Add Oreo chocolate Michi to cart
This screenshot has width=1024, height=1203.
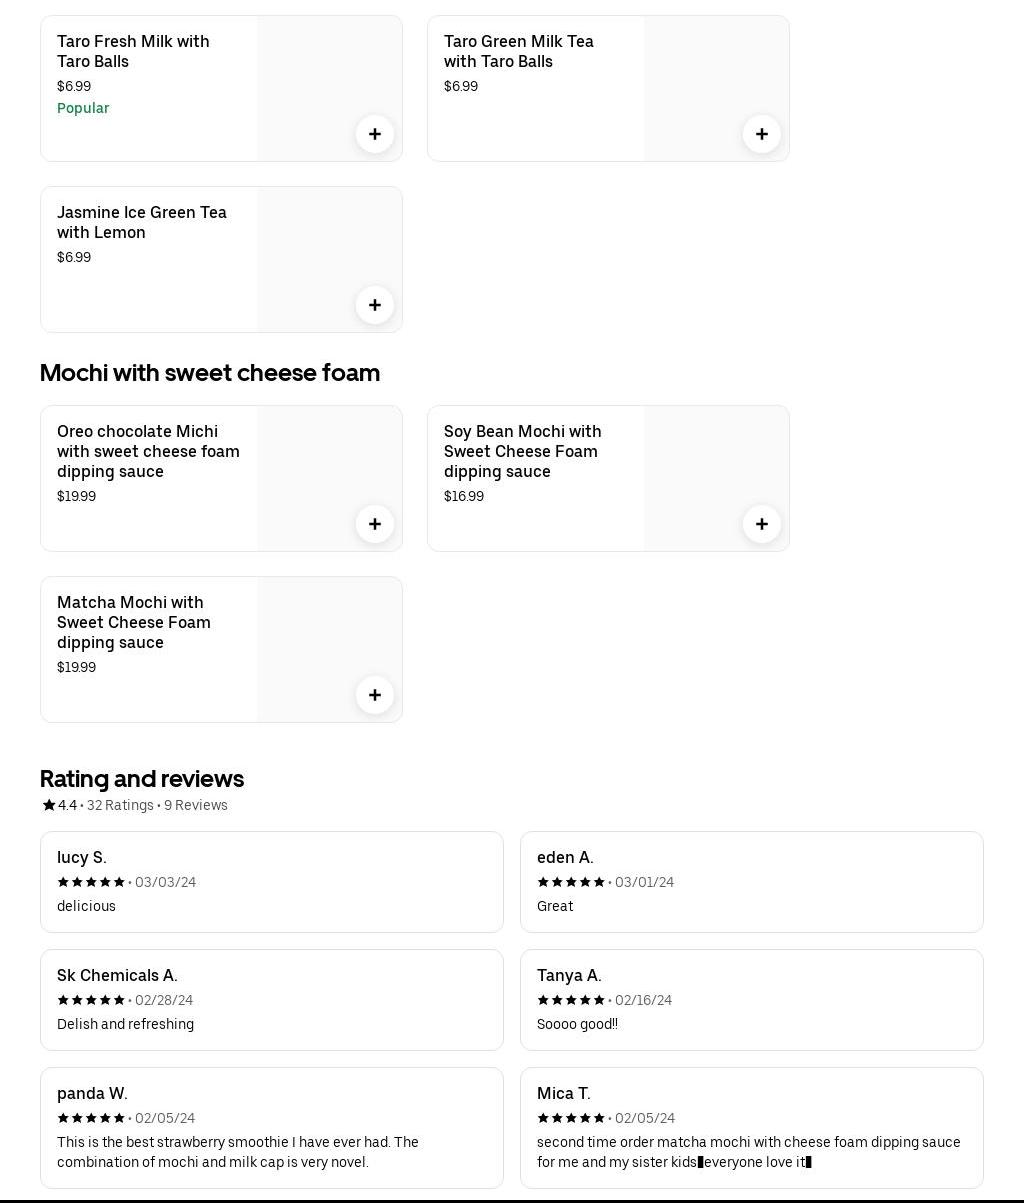click(375, 524)
